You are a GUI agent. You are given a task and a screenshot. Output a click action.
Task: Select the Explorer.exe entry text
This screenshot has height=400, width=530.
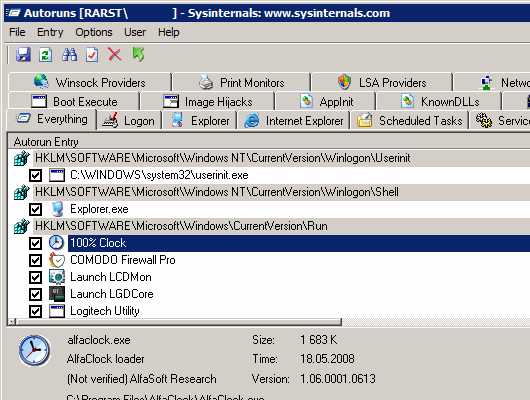(99, 209)
